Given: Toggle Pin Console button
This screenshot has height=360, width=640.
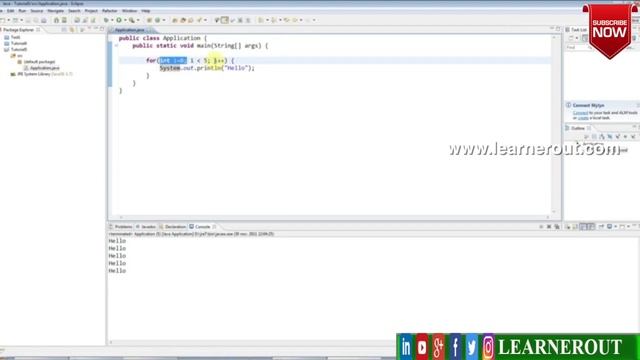Looking at the screenshot, I should click(x=602, y=227).
